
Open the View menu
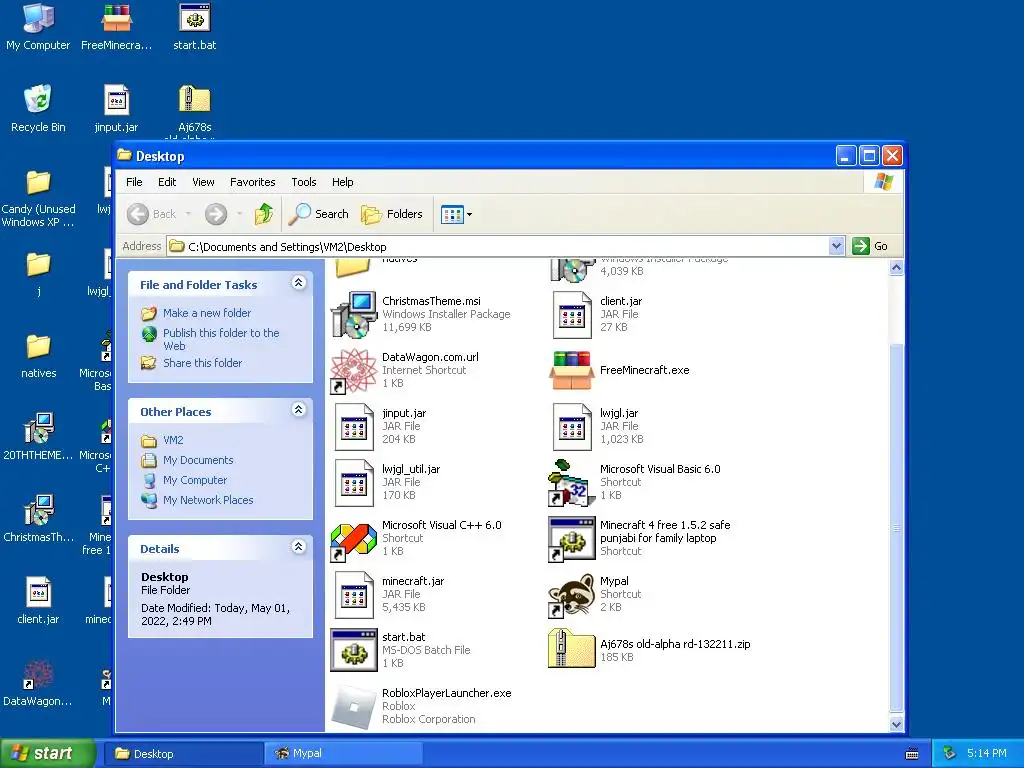pyautogui.click(x=203, y=182)
